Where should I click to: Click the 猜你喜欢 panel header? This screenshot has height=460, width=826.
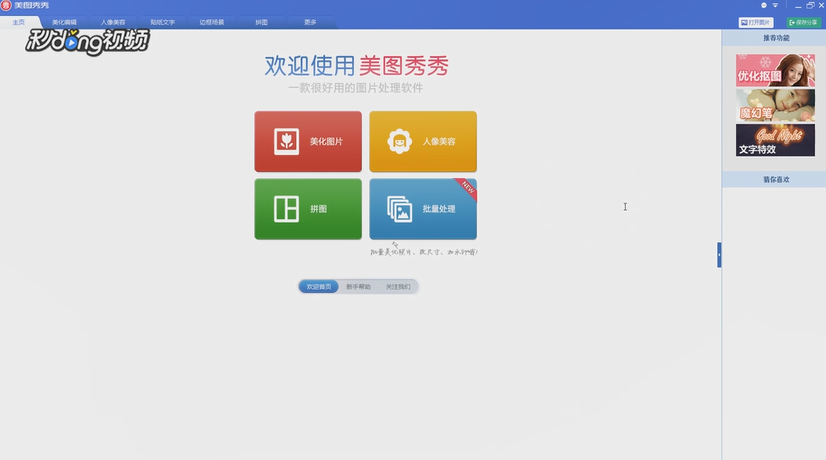click(774, 179)
